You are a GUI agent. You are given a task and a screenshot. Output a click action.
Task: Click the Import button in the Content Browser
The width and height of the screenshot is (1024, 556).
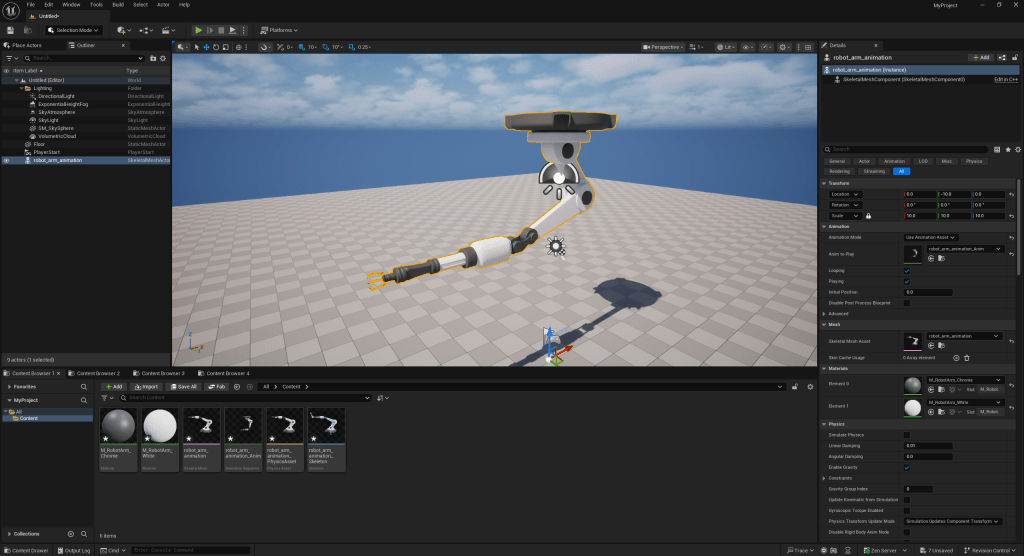[146, 386]
